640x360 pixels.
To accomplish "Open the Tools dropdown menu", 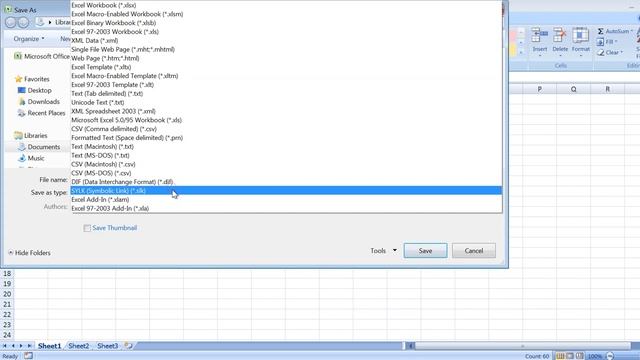I will pyautogui.click(x=383, y=251).
